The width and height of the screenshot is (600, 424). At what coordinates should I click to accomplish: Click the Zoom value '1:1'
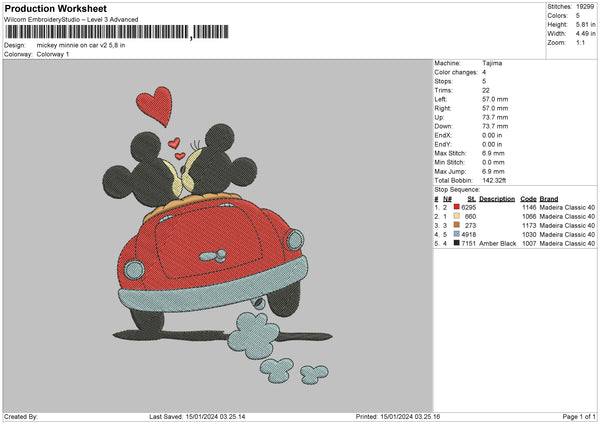(x=580, y=43)
